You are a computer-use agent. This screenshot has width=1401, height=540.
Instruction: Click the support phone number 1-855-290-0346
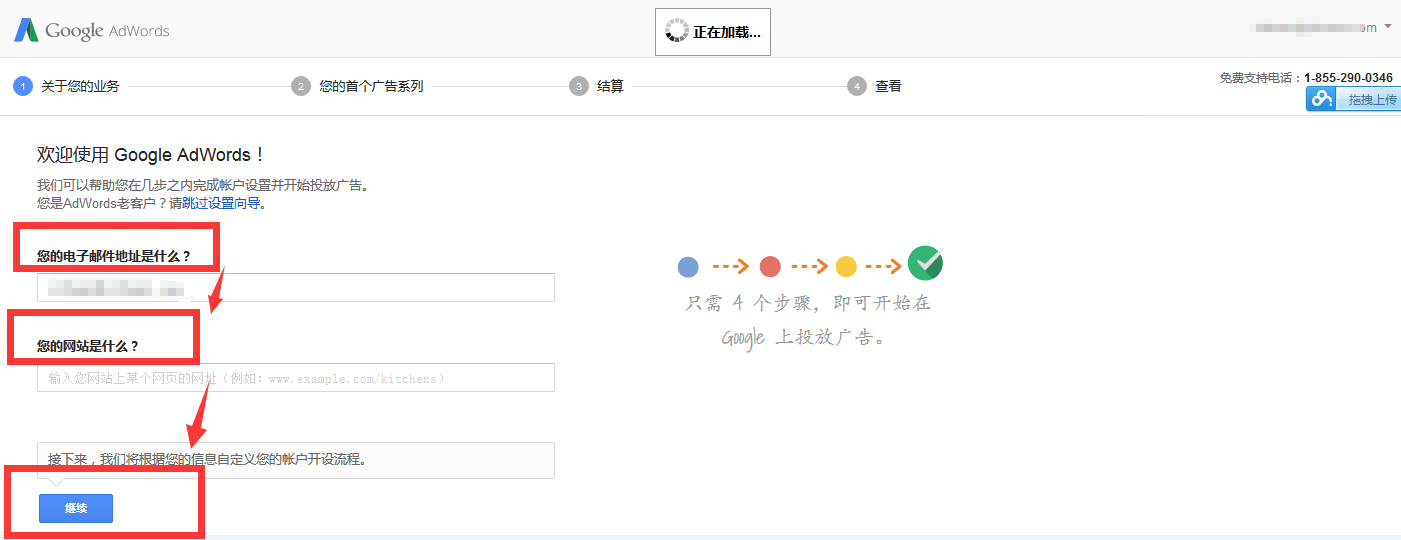(x=1348, y=77)
